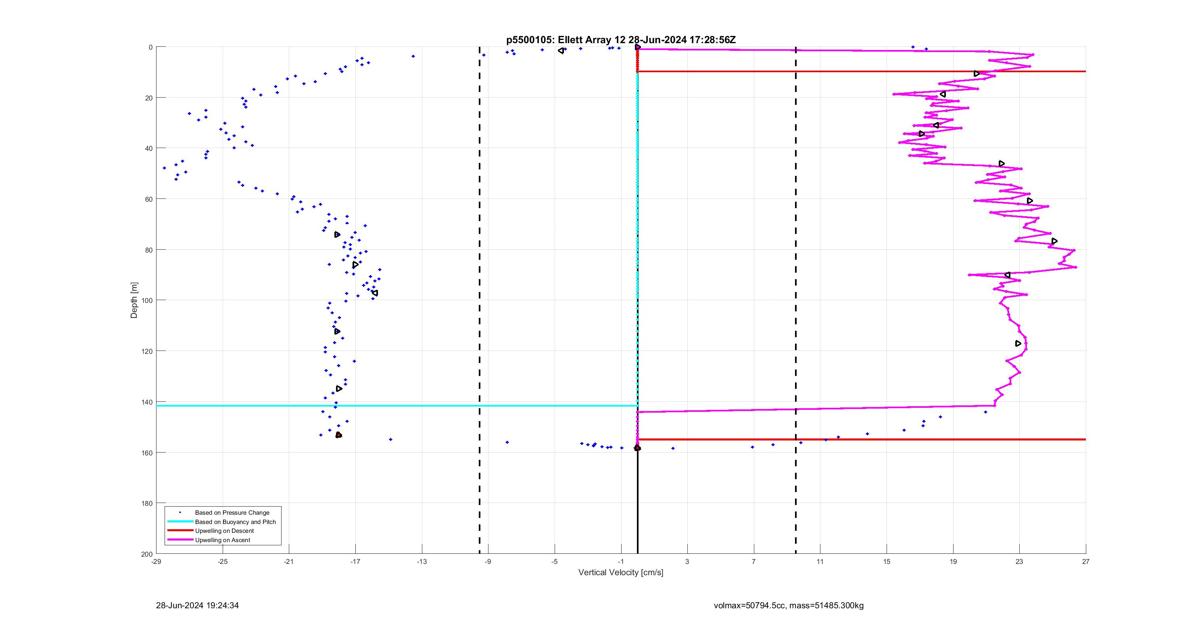This screenshot has height=622, width=1200.
Task: Click the Depth [m] y-axis label
Action: pyautogui.click(x=134, y=300)
